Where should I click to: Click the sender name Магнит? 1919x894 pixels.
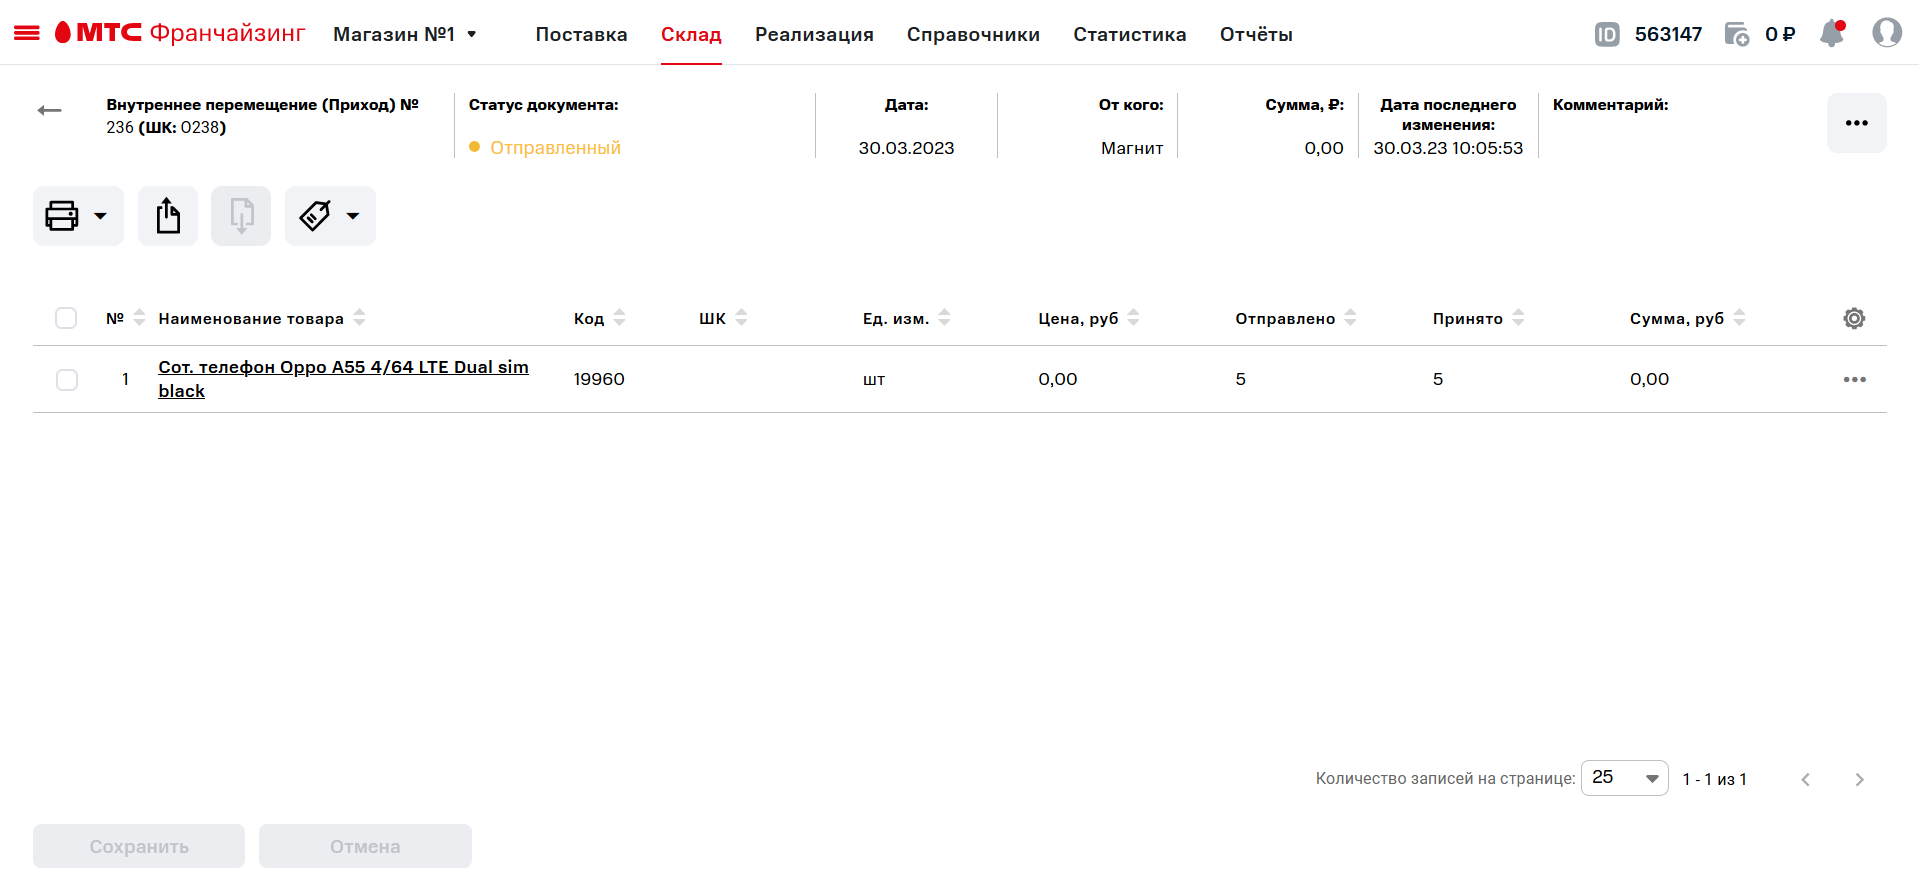1132,148
